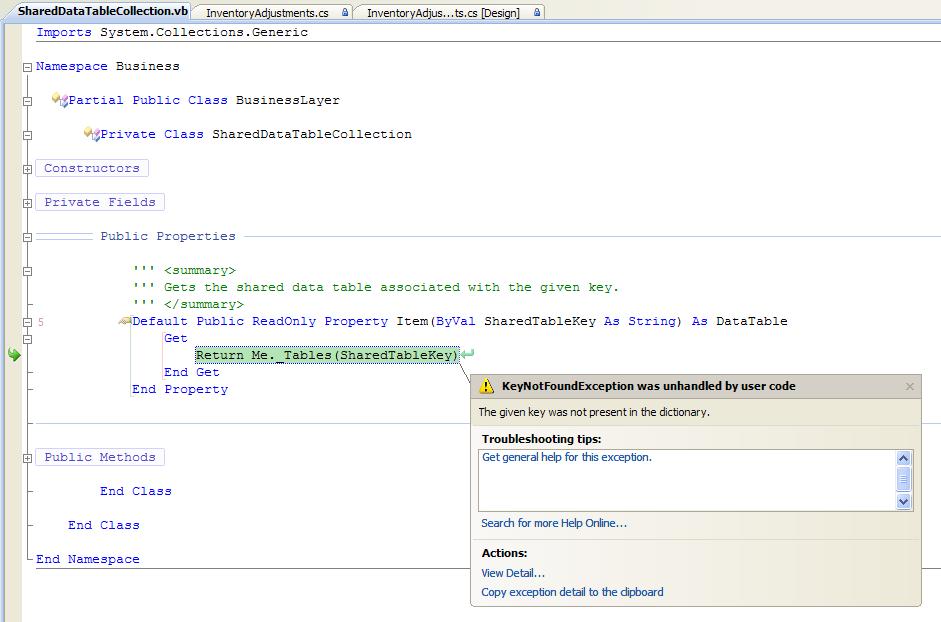Expand the Public Methods region

pyautogui.click(x=27, y=458)
